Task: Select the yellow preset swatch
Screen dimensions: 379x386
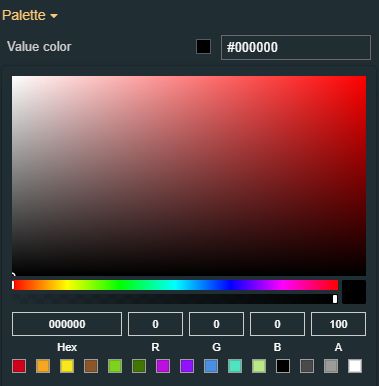Action: (x=67, y=366)
